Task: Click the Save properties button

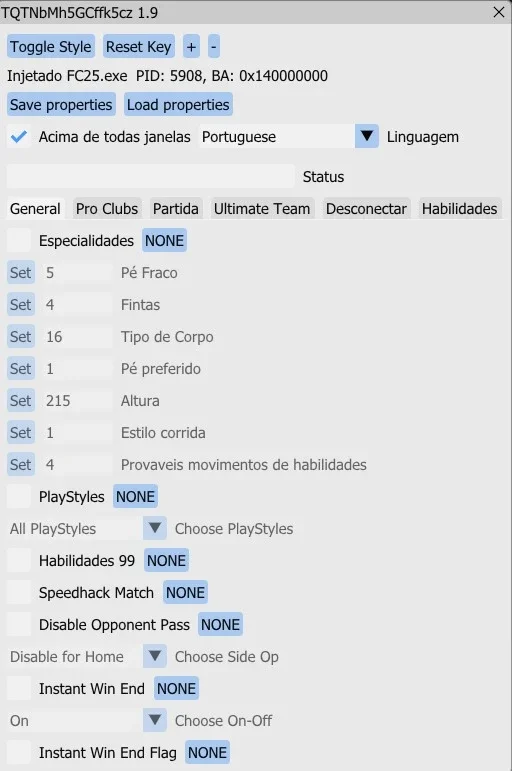Action: [x=61, y=105]
